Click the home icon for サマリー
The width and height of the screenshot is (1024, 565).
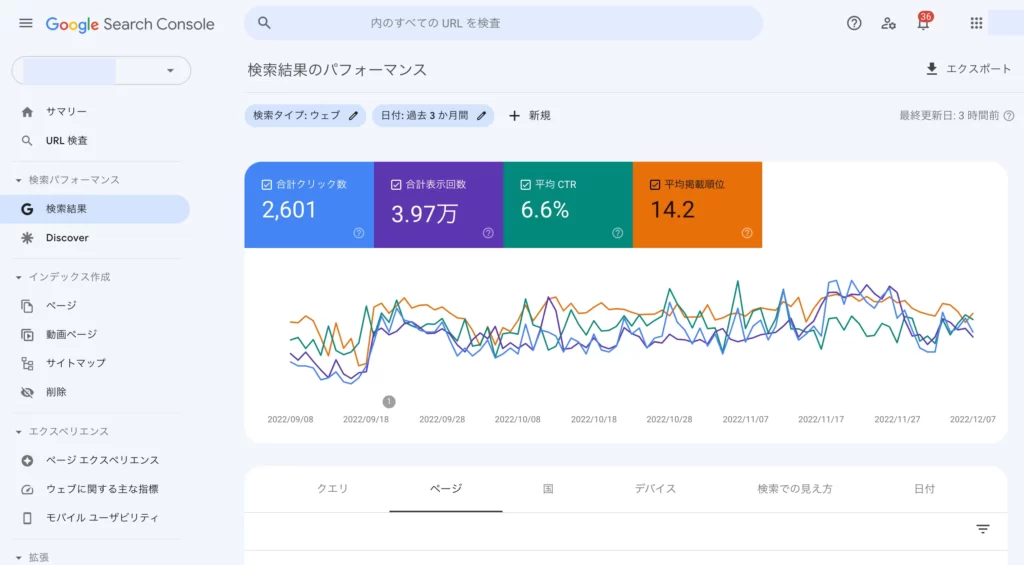point(27,112)
